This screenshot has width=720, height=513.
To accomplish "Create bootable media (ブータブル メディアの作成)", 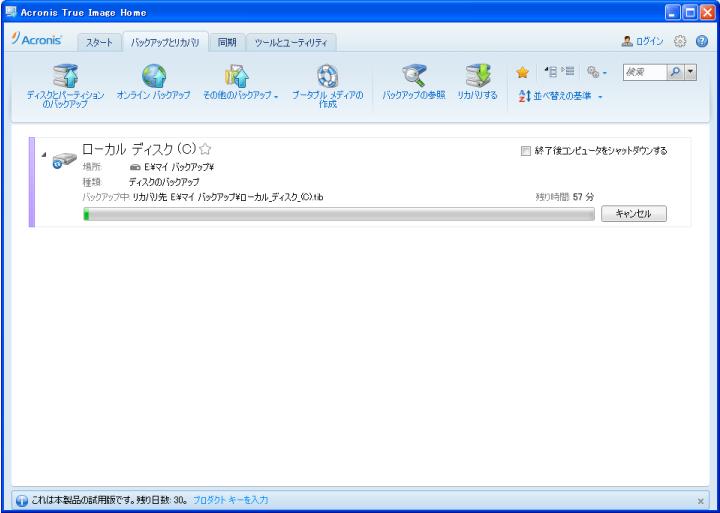I will 327,86.
